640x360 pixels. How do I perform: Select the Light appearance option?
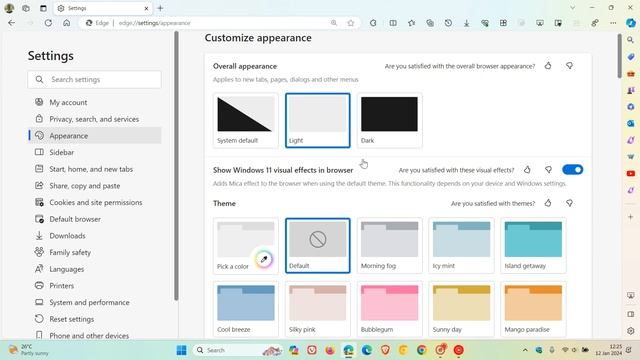318,120
